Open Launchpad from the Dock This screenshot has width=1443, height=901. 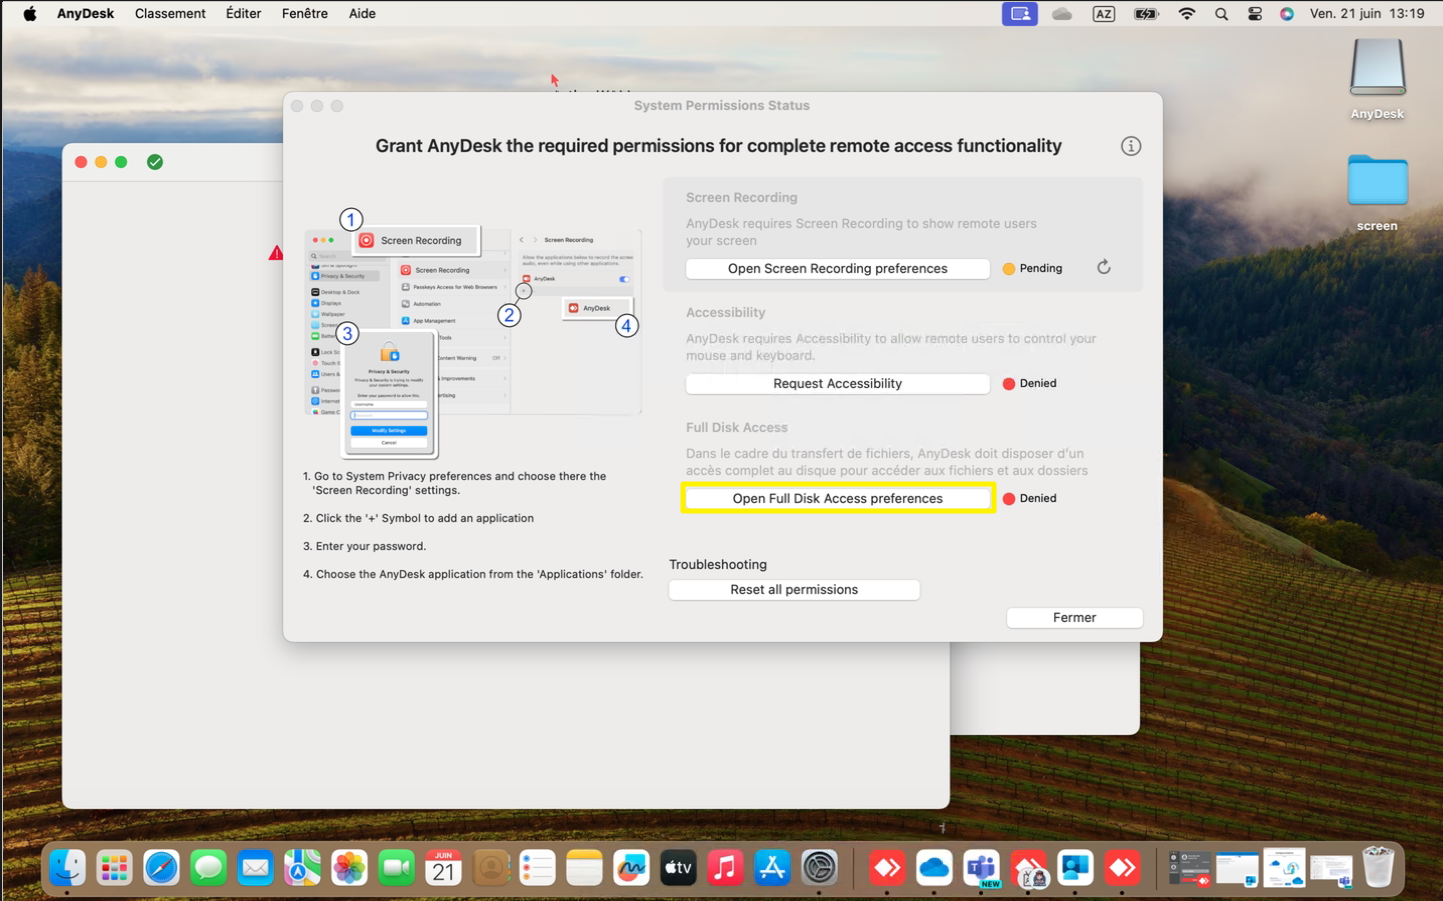114,867
